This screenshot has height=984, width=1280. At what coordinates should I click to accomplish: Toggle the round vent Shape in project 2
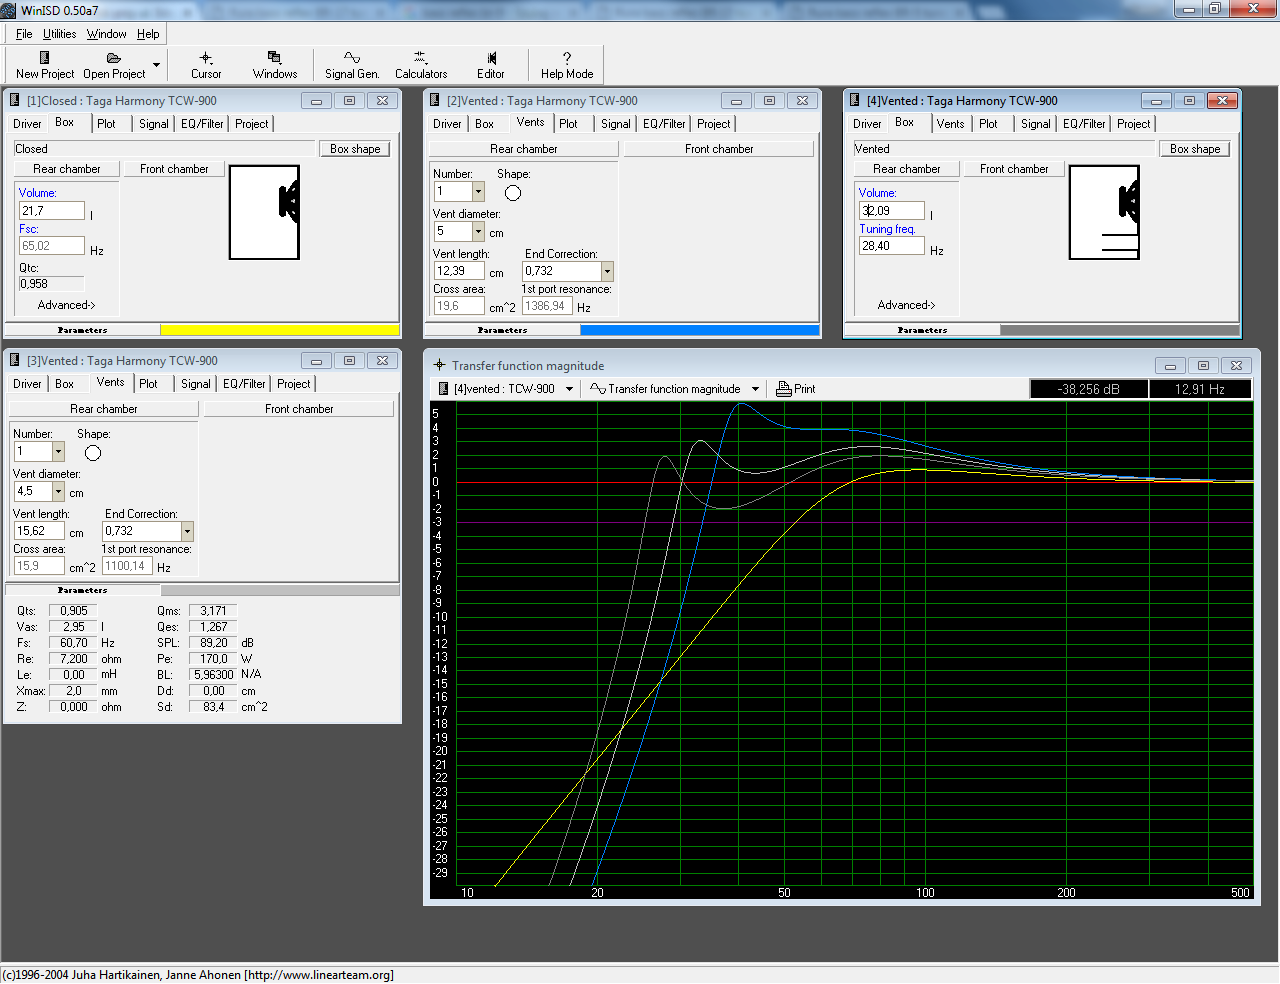513,193
